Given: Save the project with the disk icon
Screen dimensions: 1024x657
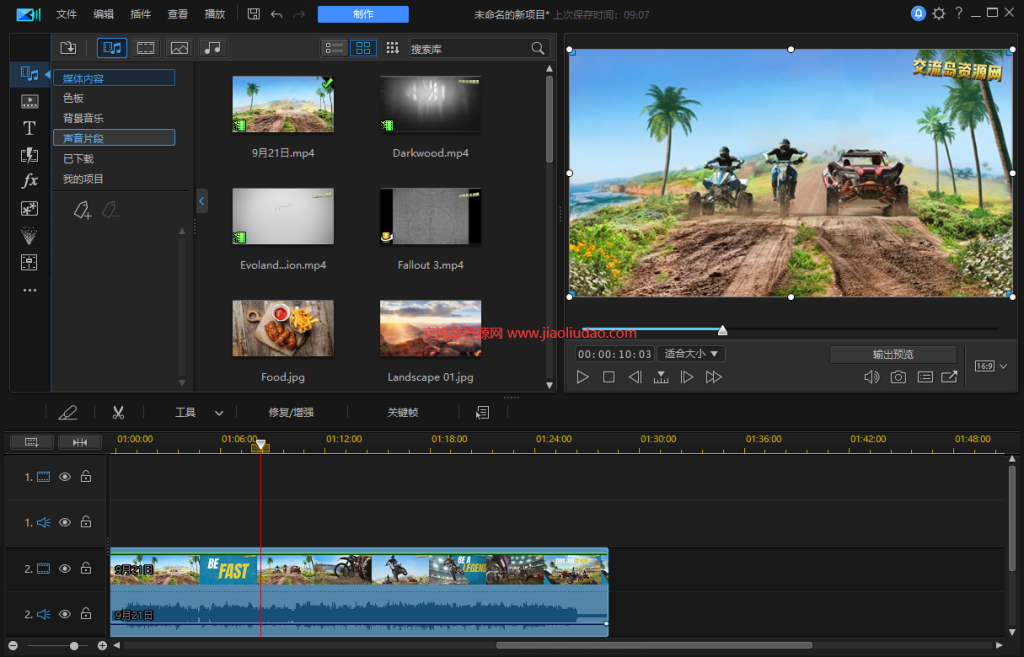Looking at the screenshot, I should 254,14.
